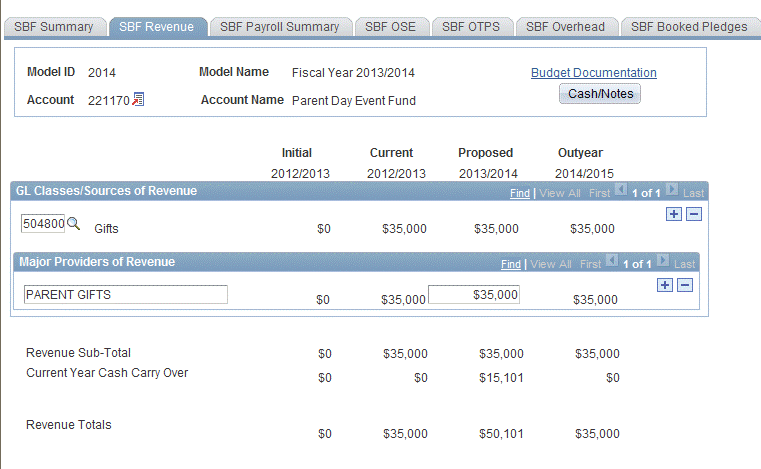Focus the PARENT GIFTS text field

pos(125,294)
